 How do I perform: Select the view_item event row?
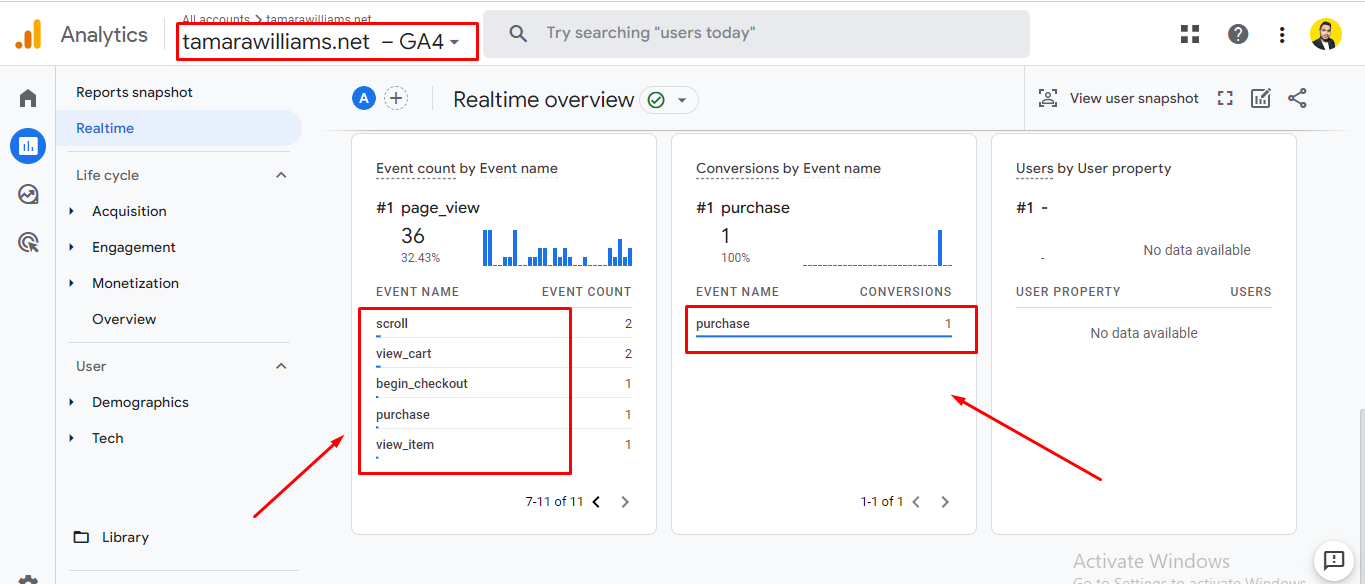tap(504, 444)
